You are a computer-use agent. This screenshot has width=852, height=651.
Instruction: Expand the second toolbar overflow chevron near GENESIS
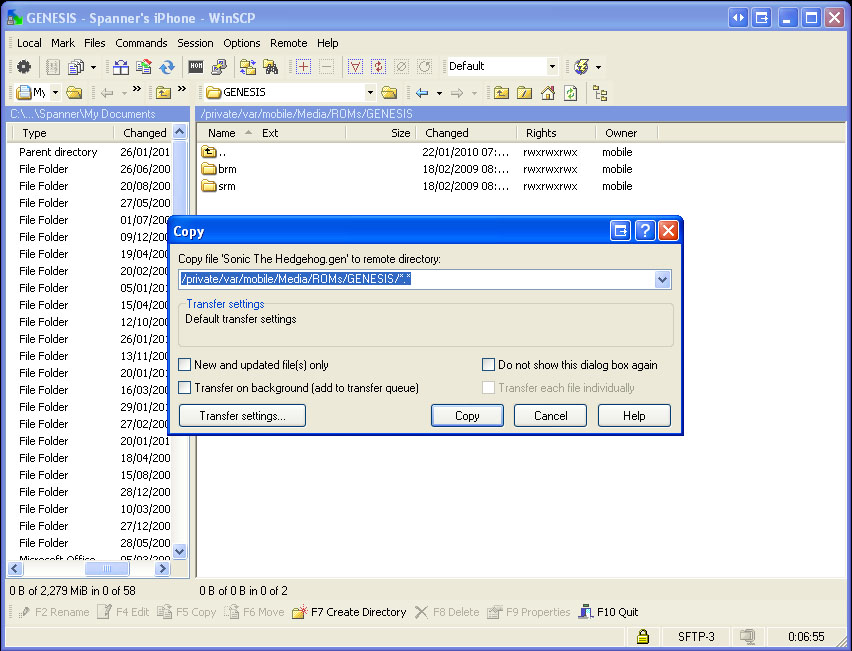point(182,89)
